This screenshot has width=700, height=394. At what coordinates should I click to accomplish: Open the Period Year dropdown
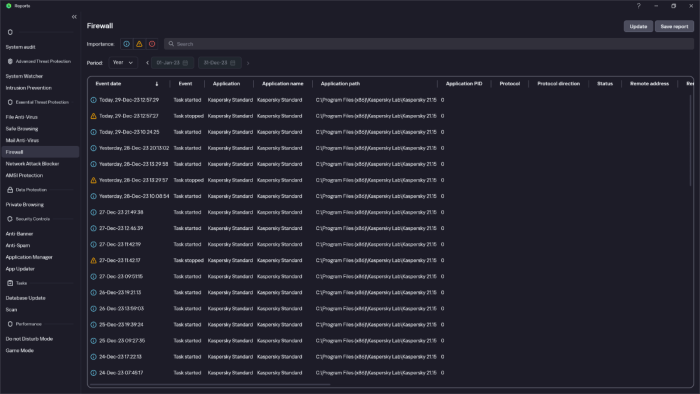[x=123, y=63]
